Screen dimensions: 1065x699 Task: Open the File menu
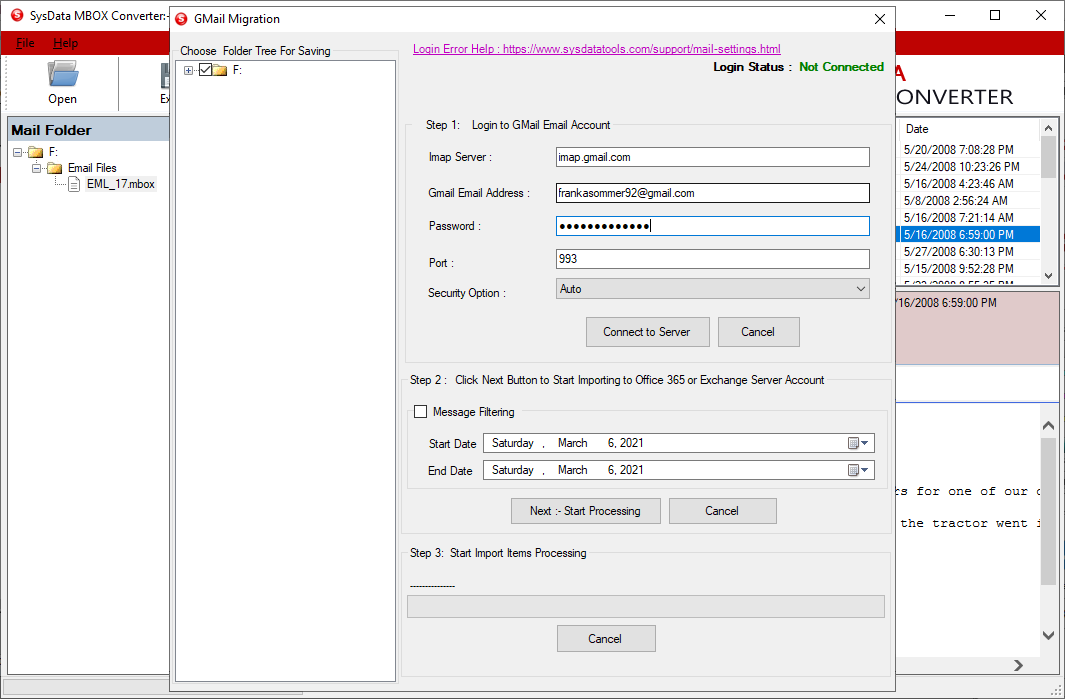(x=25, y=43)
